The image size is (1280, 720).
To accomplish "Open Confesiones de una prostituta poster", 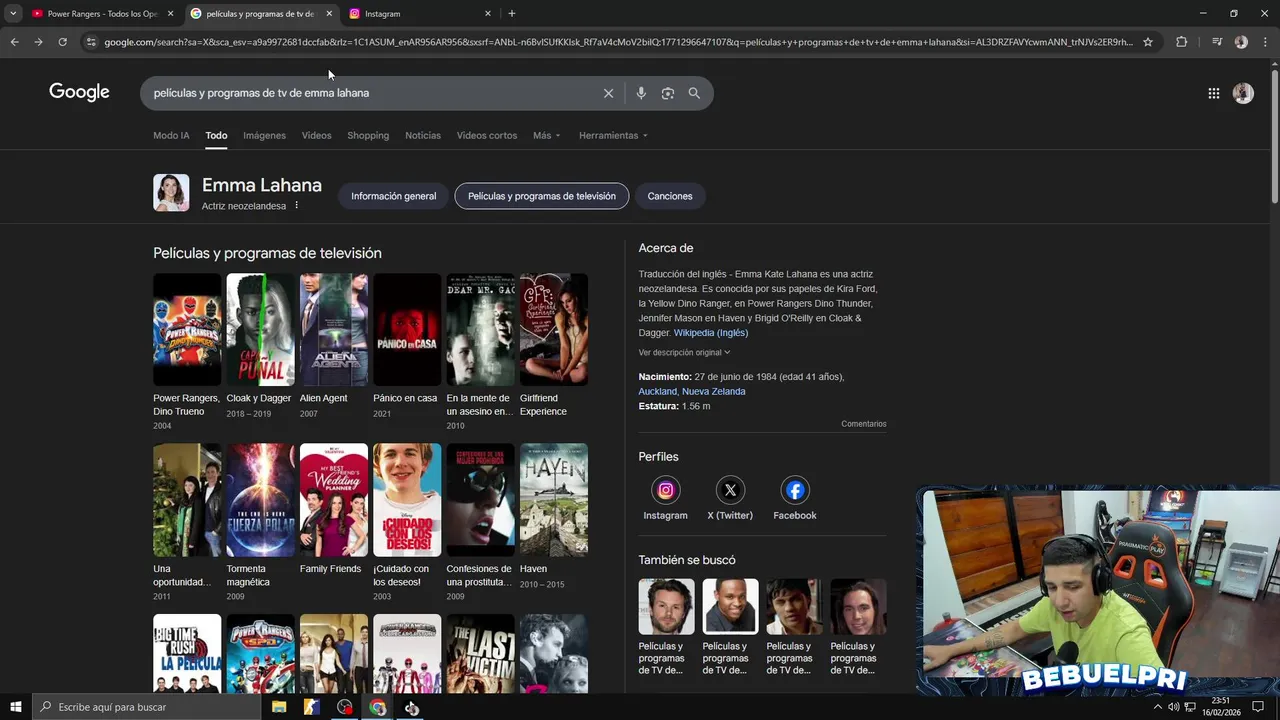I will point(480,500).
